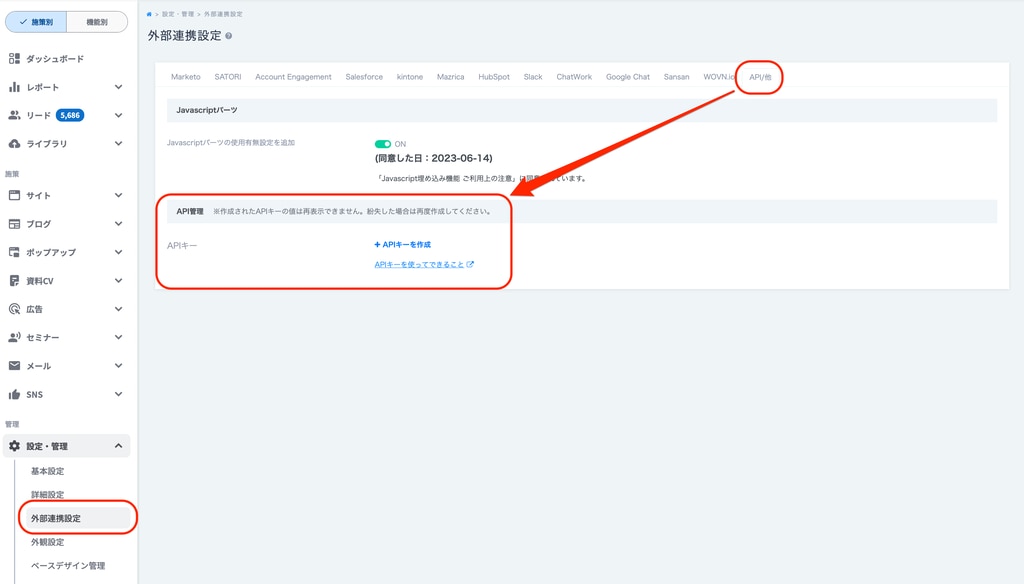1024x584 pixels.
Task: Open 外観設定 in the settings submenu
Action: [47, 542]
